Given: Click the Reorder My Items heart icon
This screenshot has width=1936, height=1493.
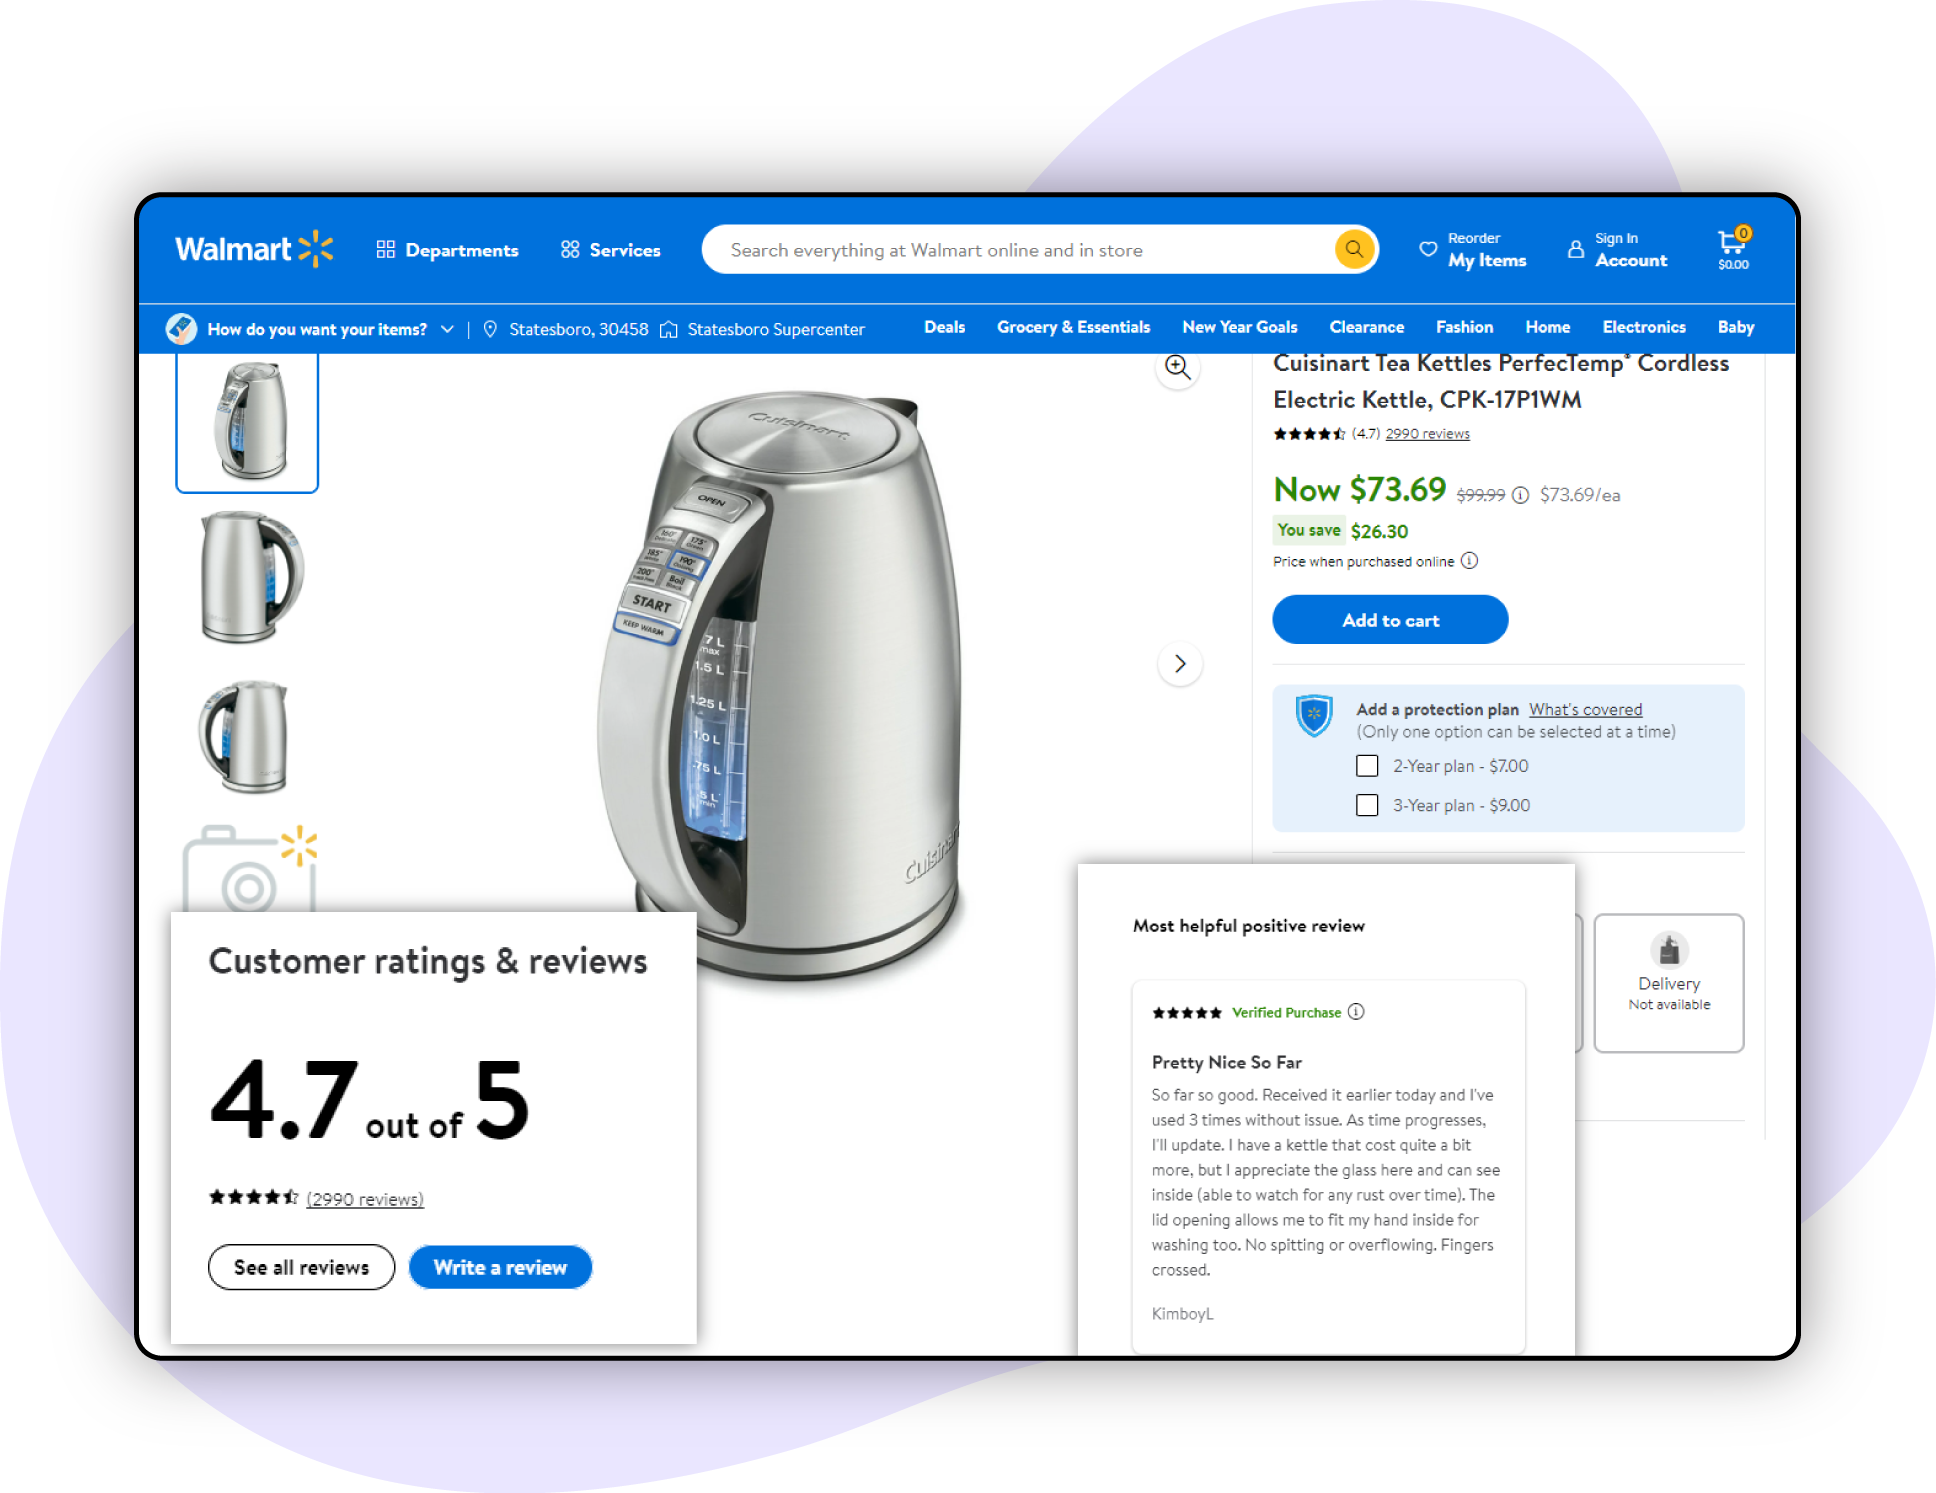Looking at the screenshot, I should [1427, 248].
